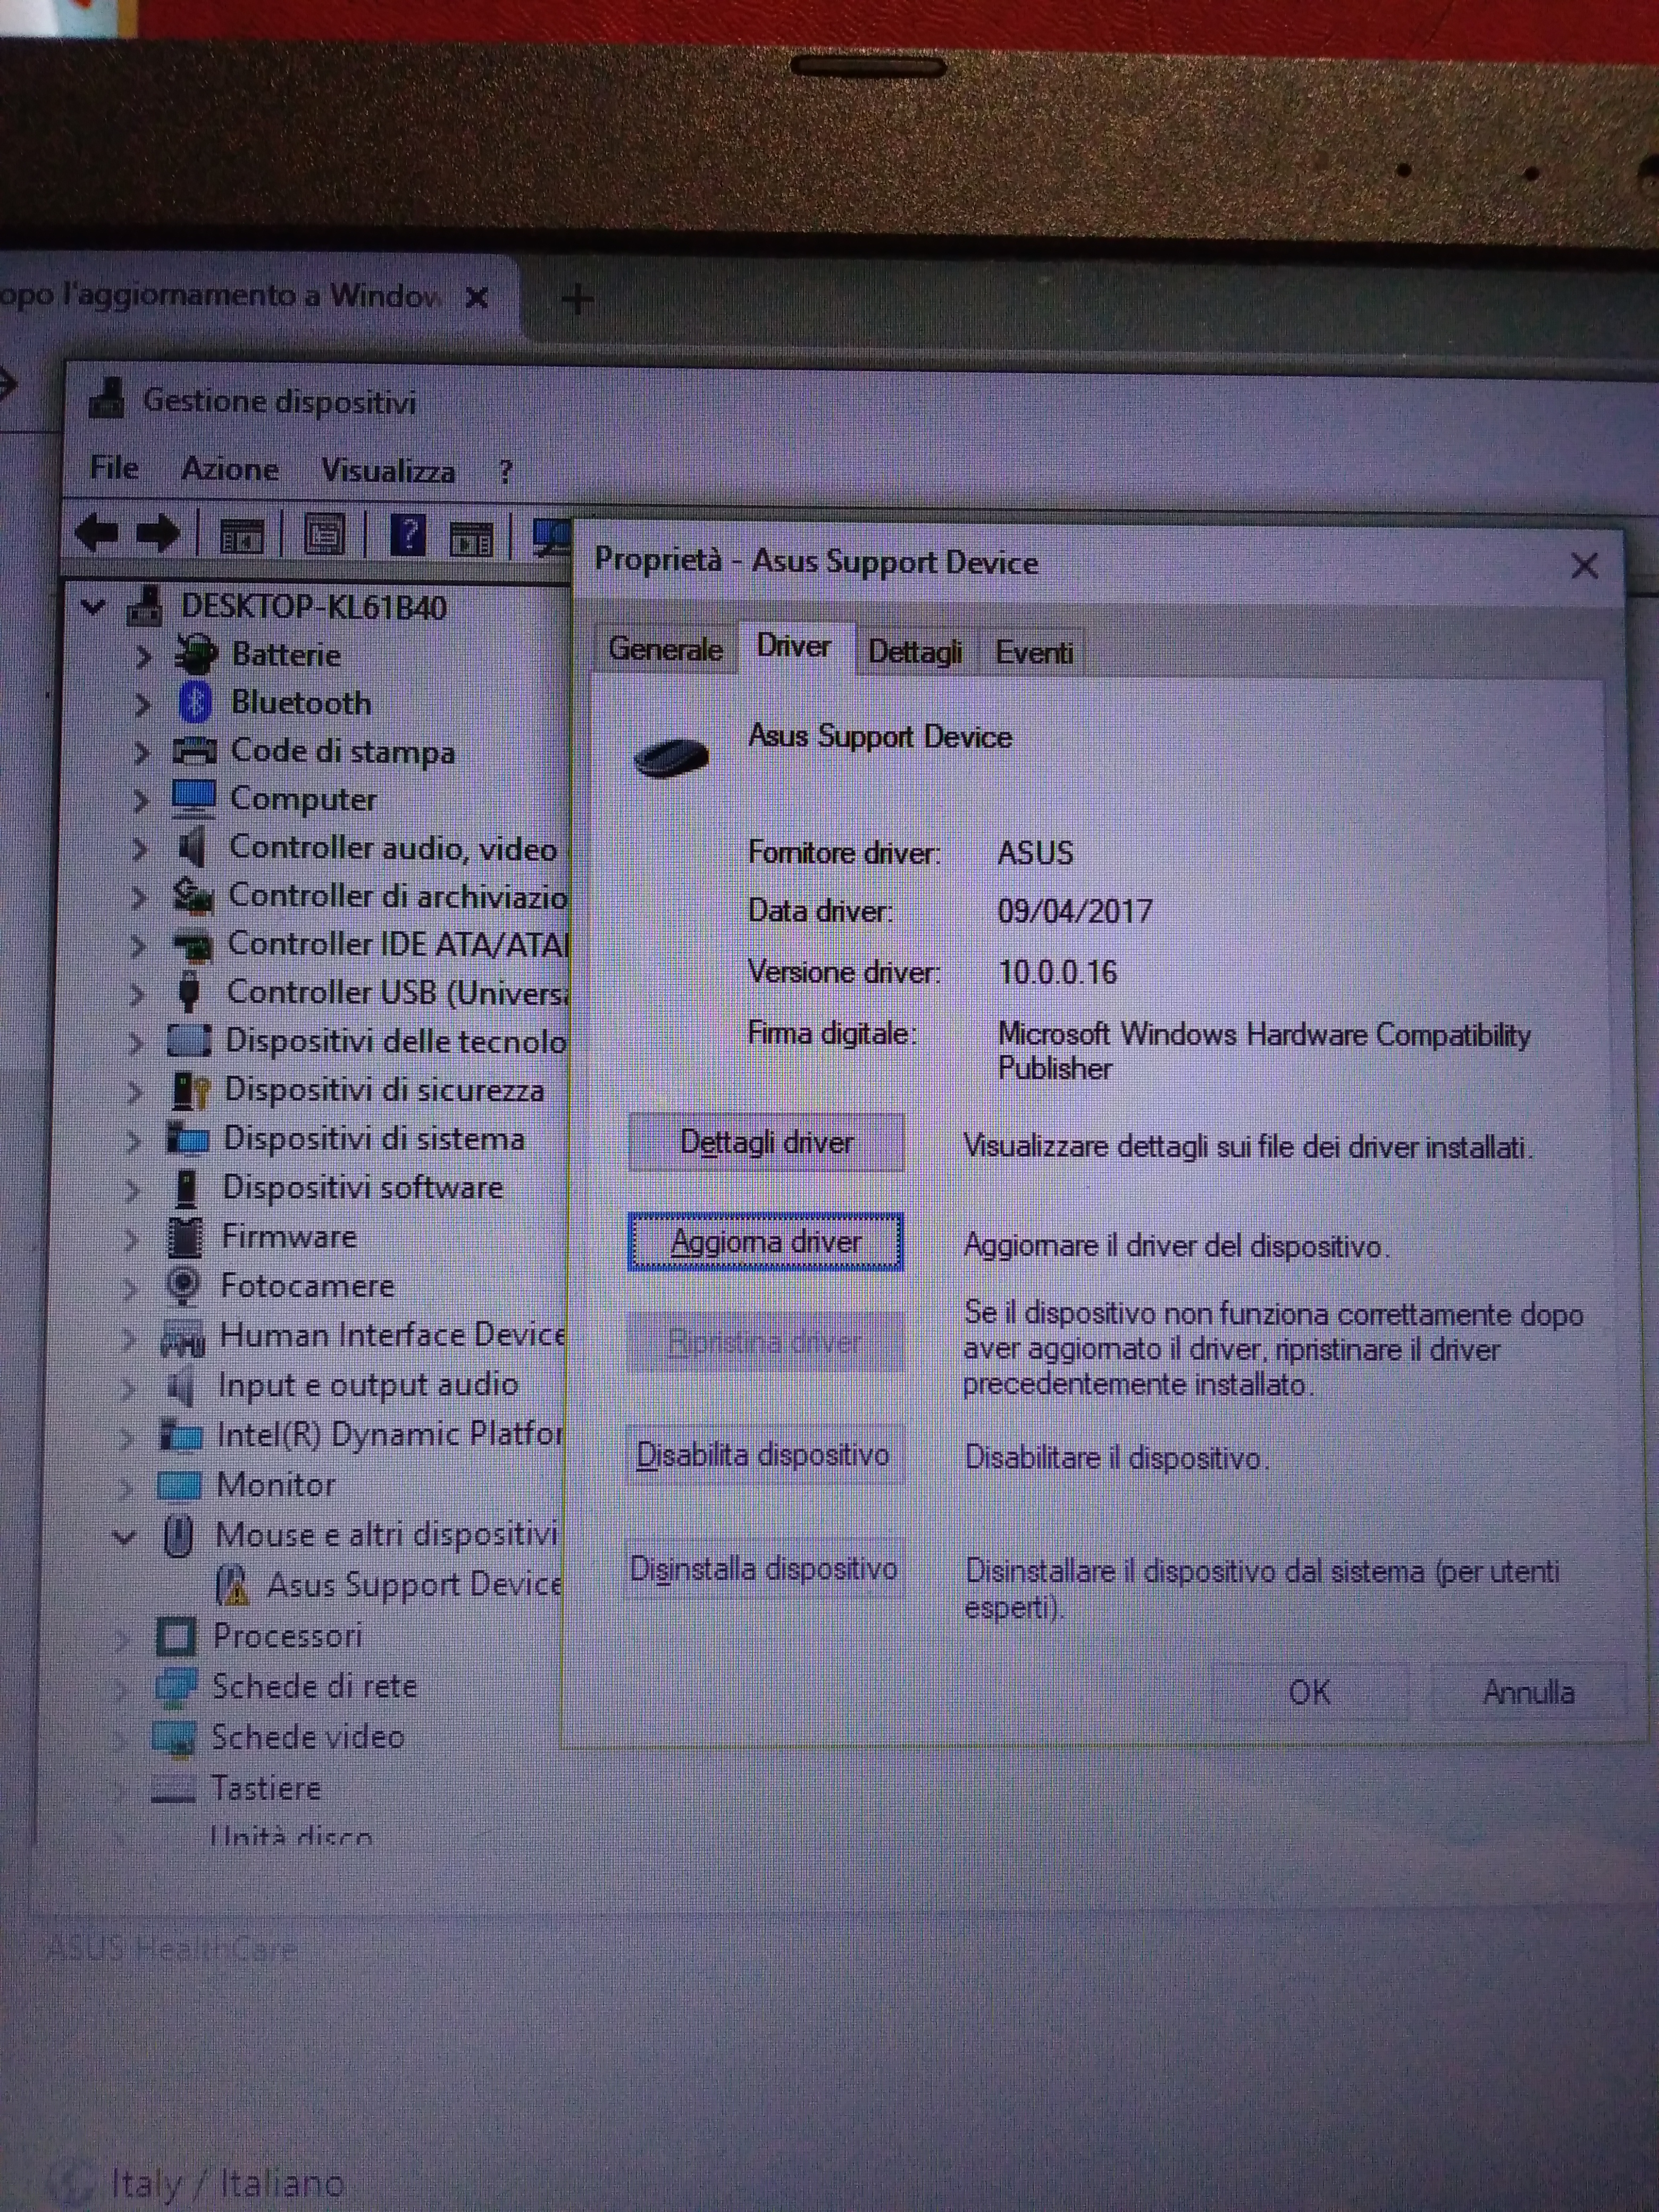Cancel the dialog with Annulla
Image resolution: width=1659 pixels, height=2212 pixels.
[1528, 1692]
